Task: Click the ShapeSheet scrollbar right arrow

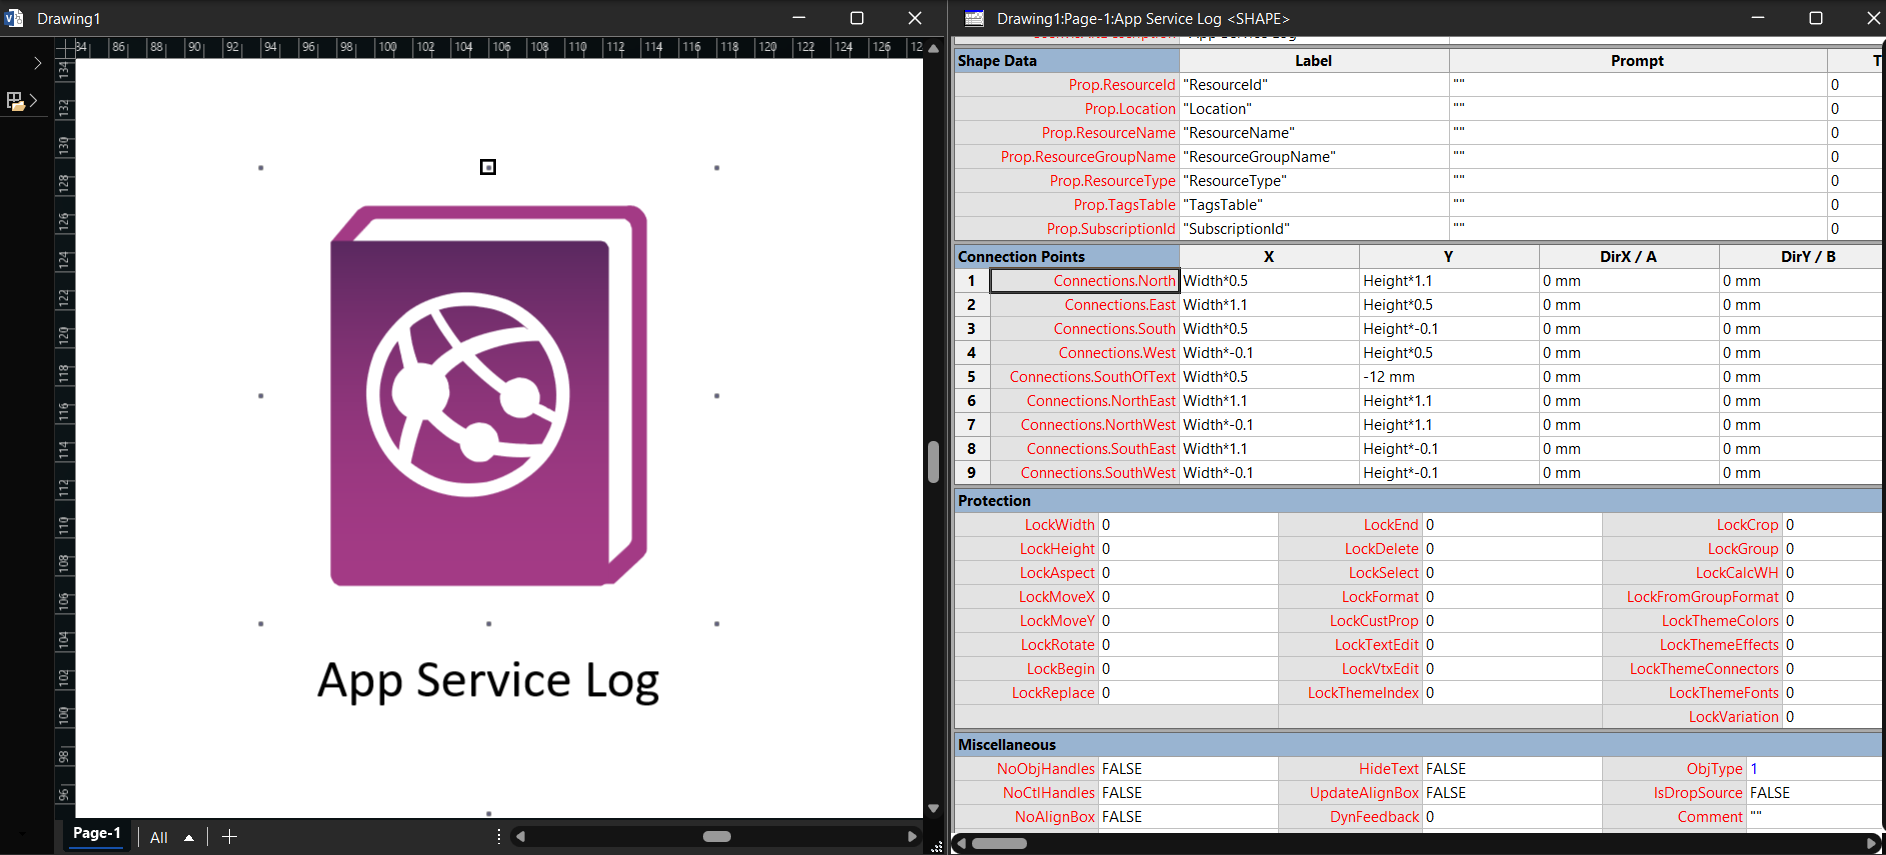Action: pos(1871,843)
